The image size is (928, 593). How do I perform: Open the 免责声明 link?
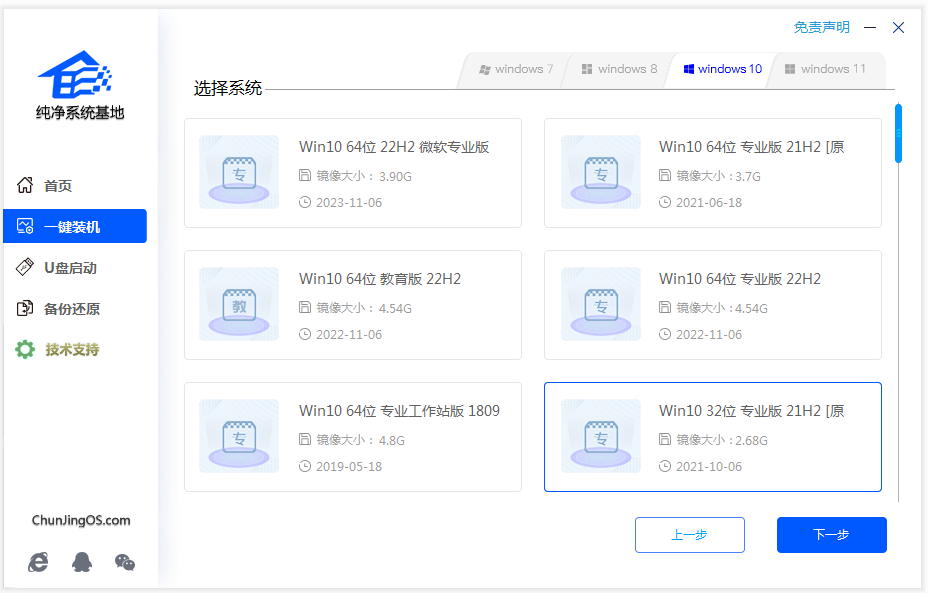tap(821, 27)
